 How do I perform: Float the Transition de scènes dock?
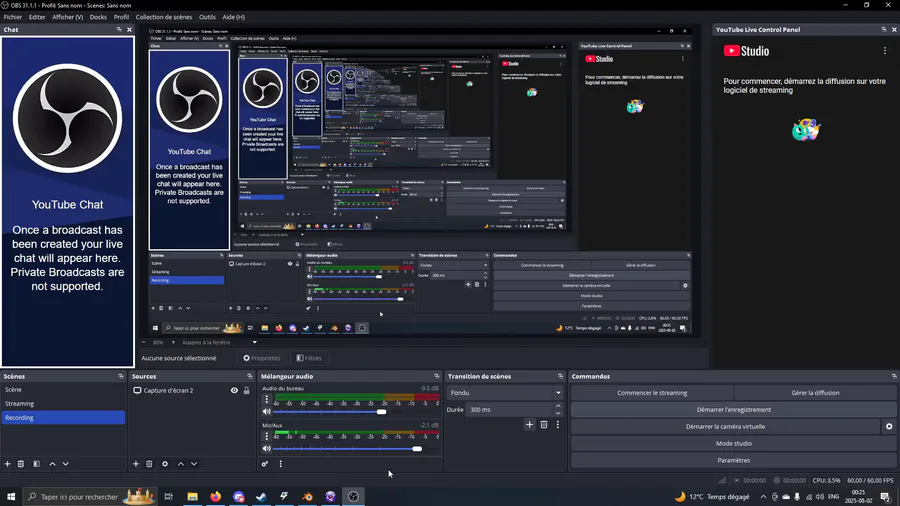click(560, 376)
